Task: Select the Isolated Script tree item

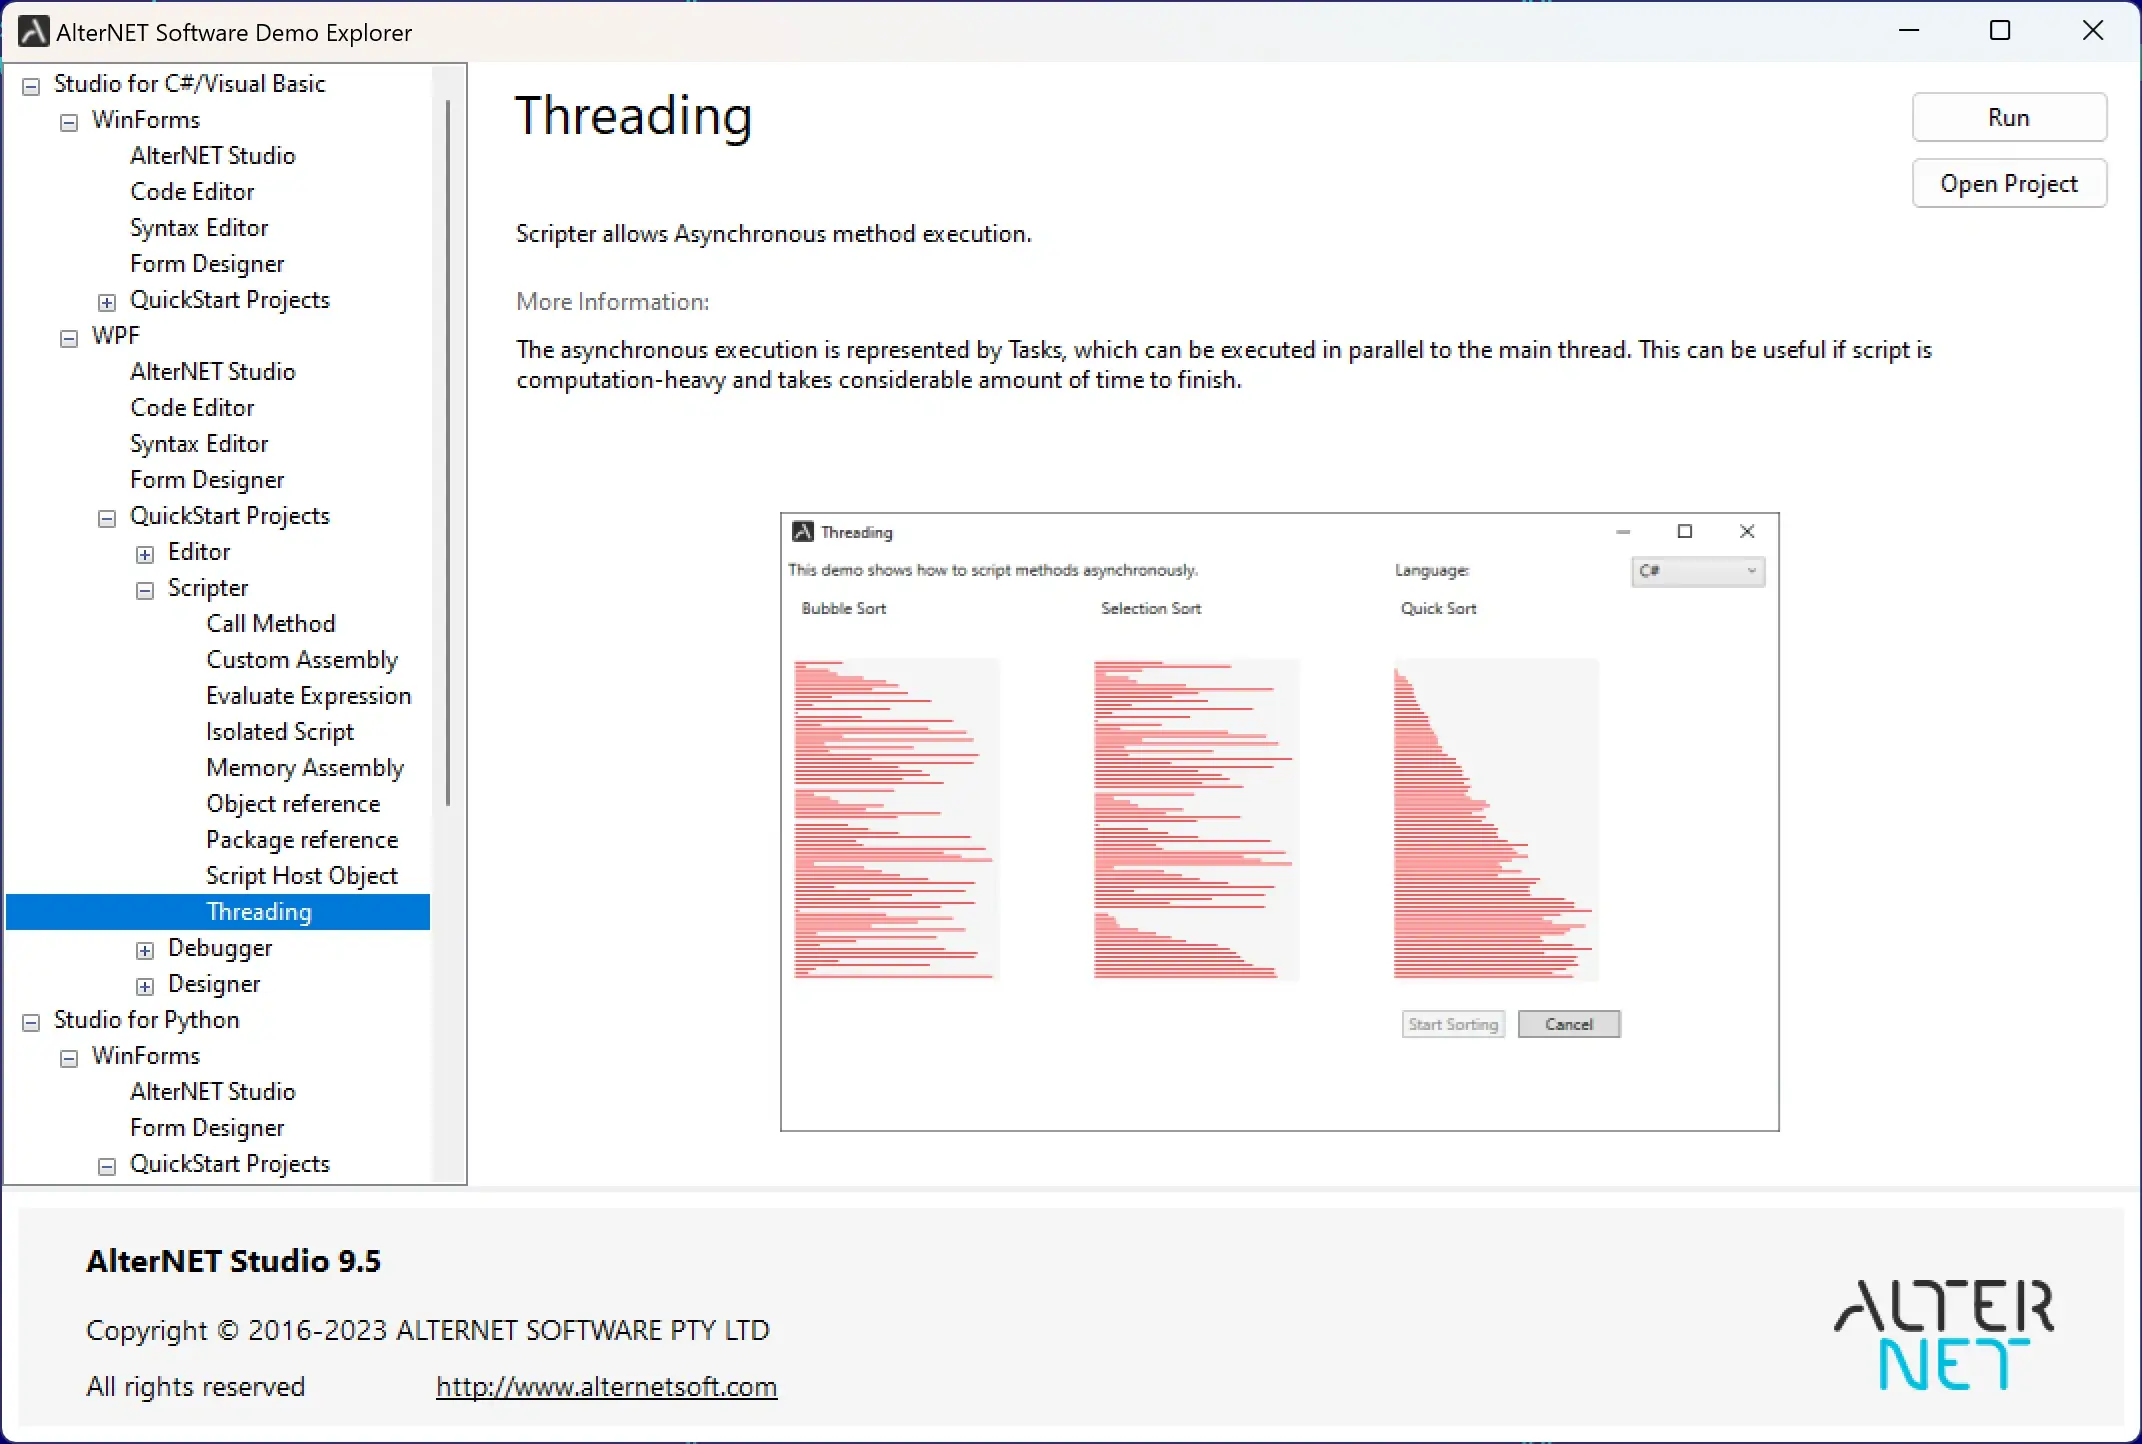Action: pyautogui.click(x=280, y=731)
